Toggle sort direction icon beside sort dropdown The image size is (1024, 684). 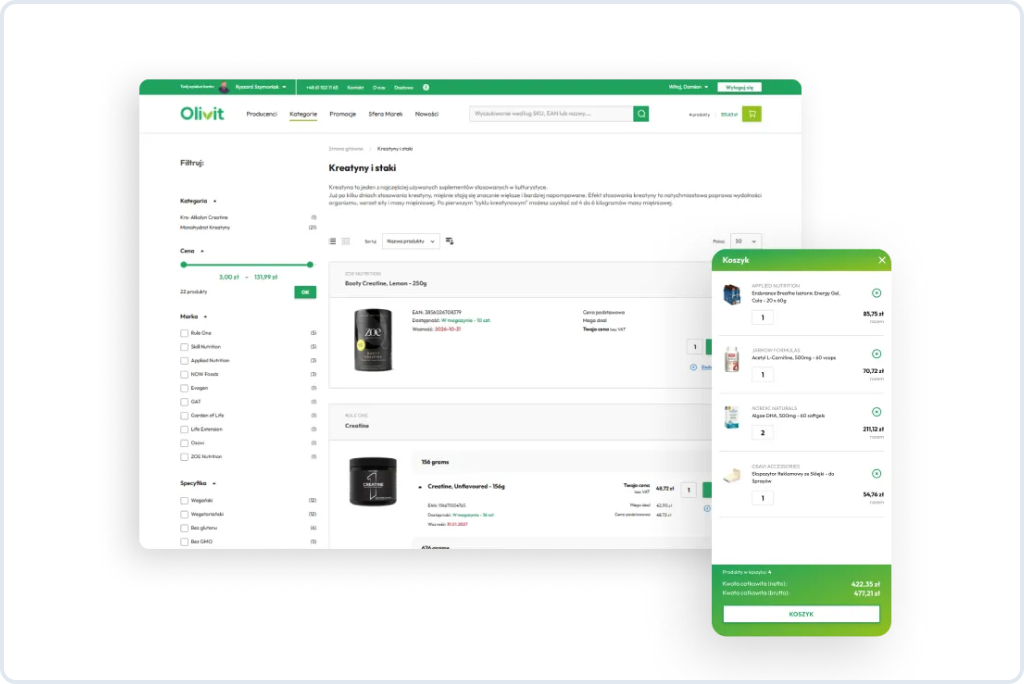[x=449, y=241]
